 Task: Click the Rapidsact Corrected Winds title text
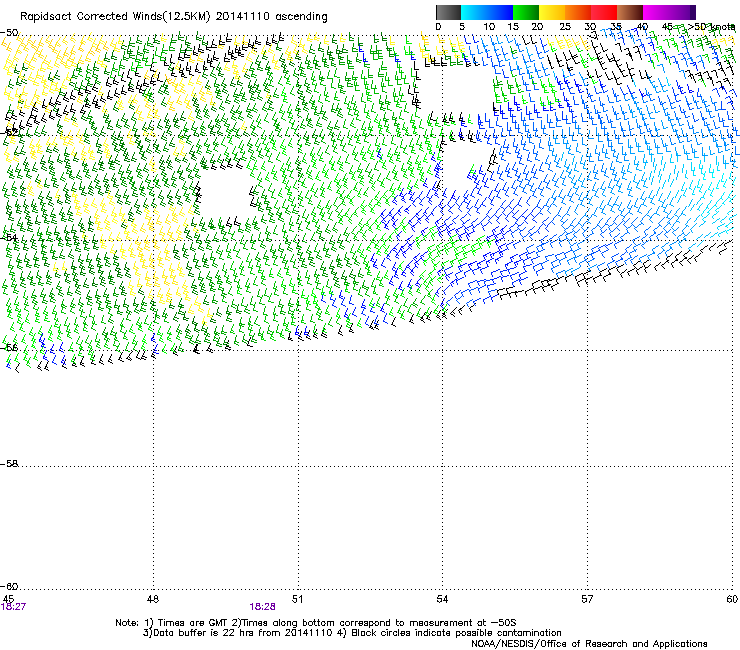[x=174, y=17]
